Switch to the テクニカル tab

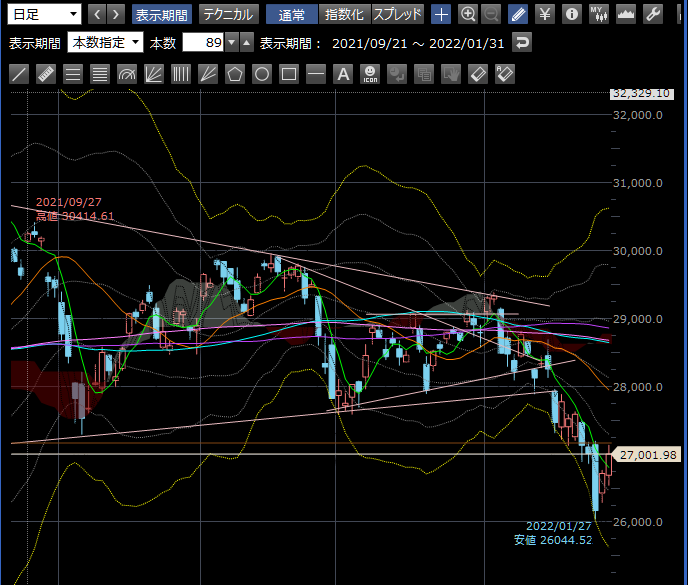pos(228,14)
